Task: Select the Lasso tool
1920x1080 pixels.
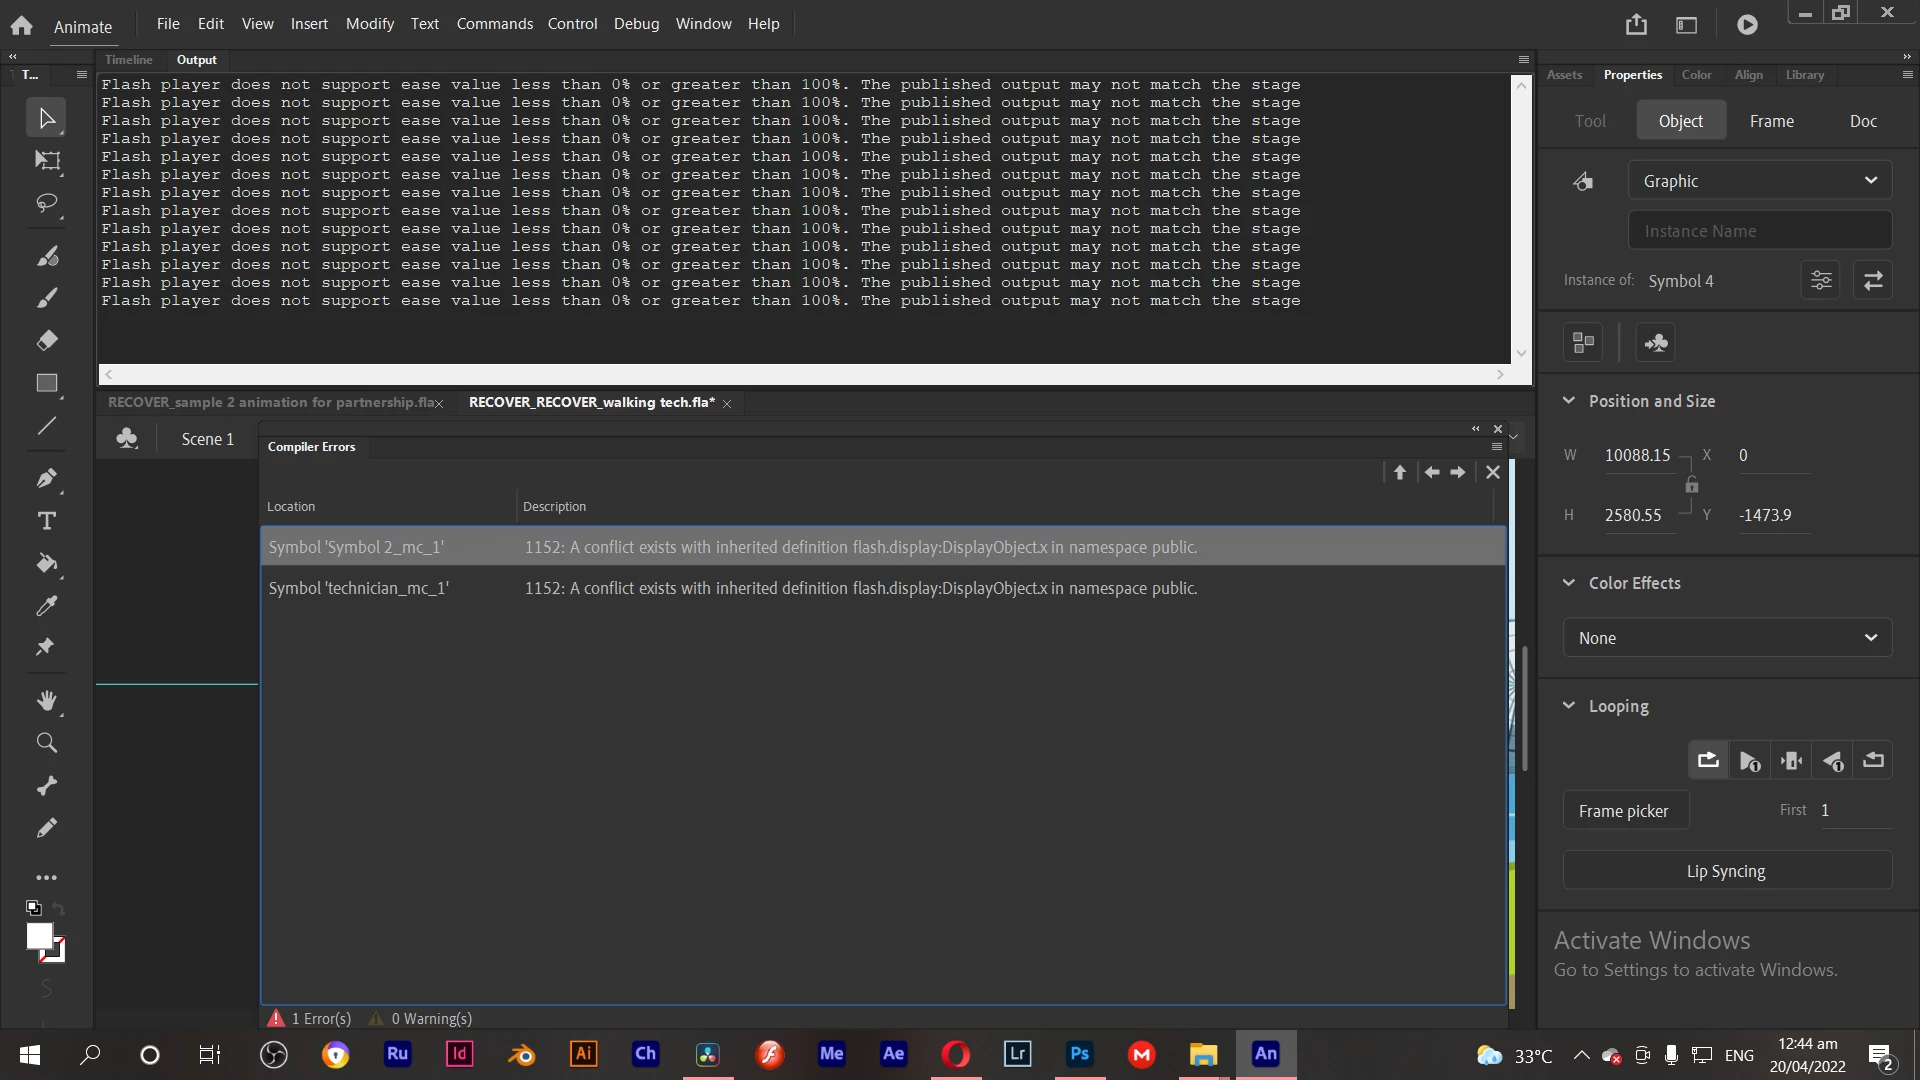Action: (x=47, y=203)
